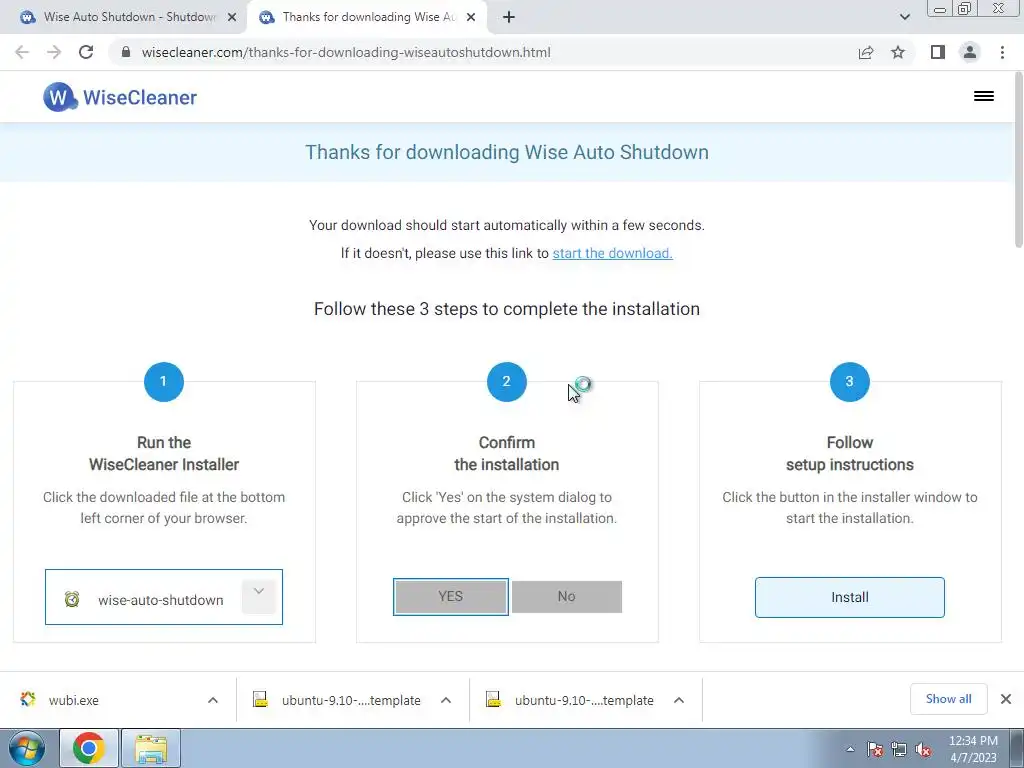Click the Install button
The image size is (1024, 768).
(x=850, y=597)
